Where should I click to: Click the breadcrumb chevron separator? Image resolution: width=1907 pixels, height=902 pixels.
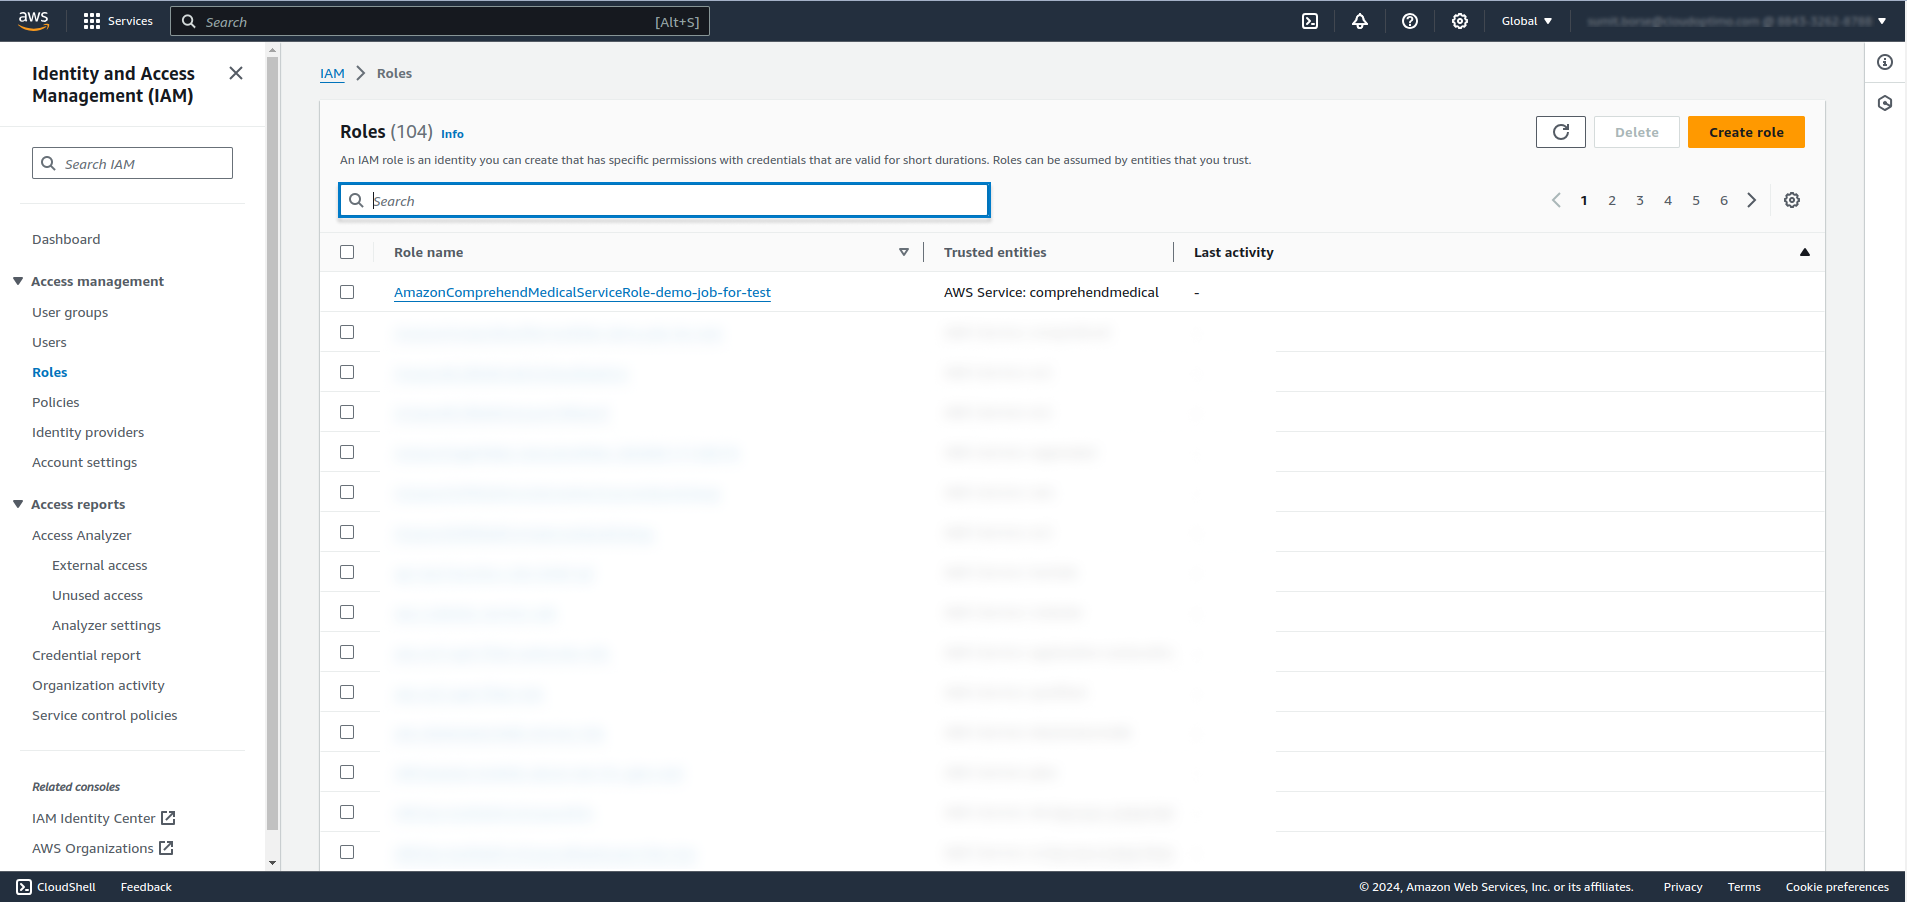[x=361, y=73]
